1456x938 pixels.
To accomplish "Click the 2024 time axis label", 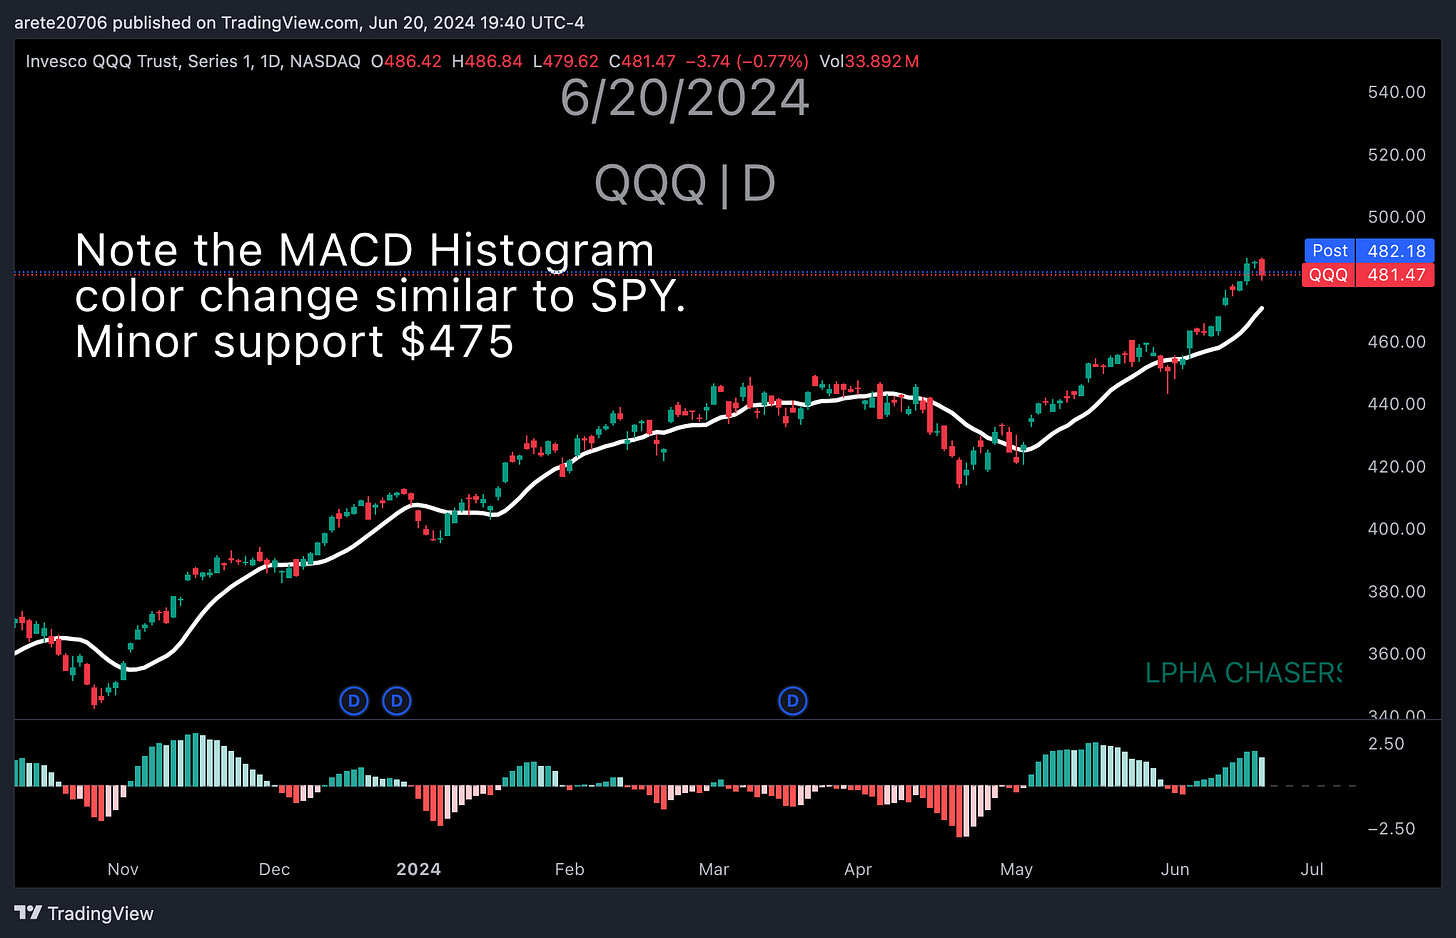I will tap(418, 870).
